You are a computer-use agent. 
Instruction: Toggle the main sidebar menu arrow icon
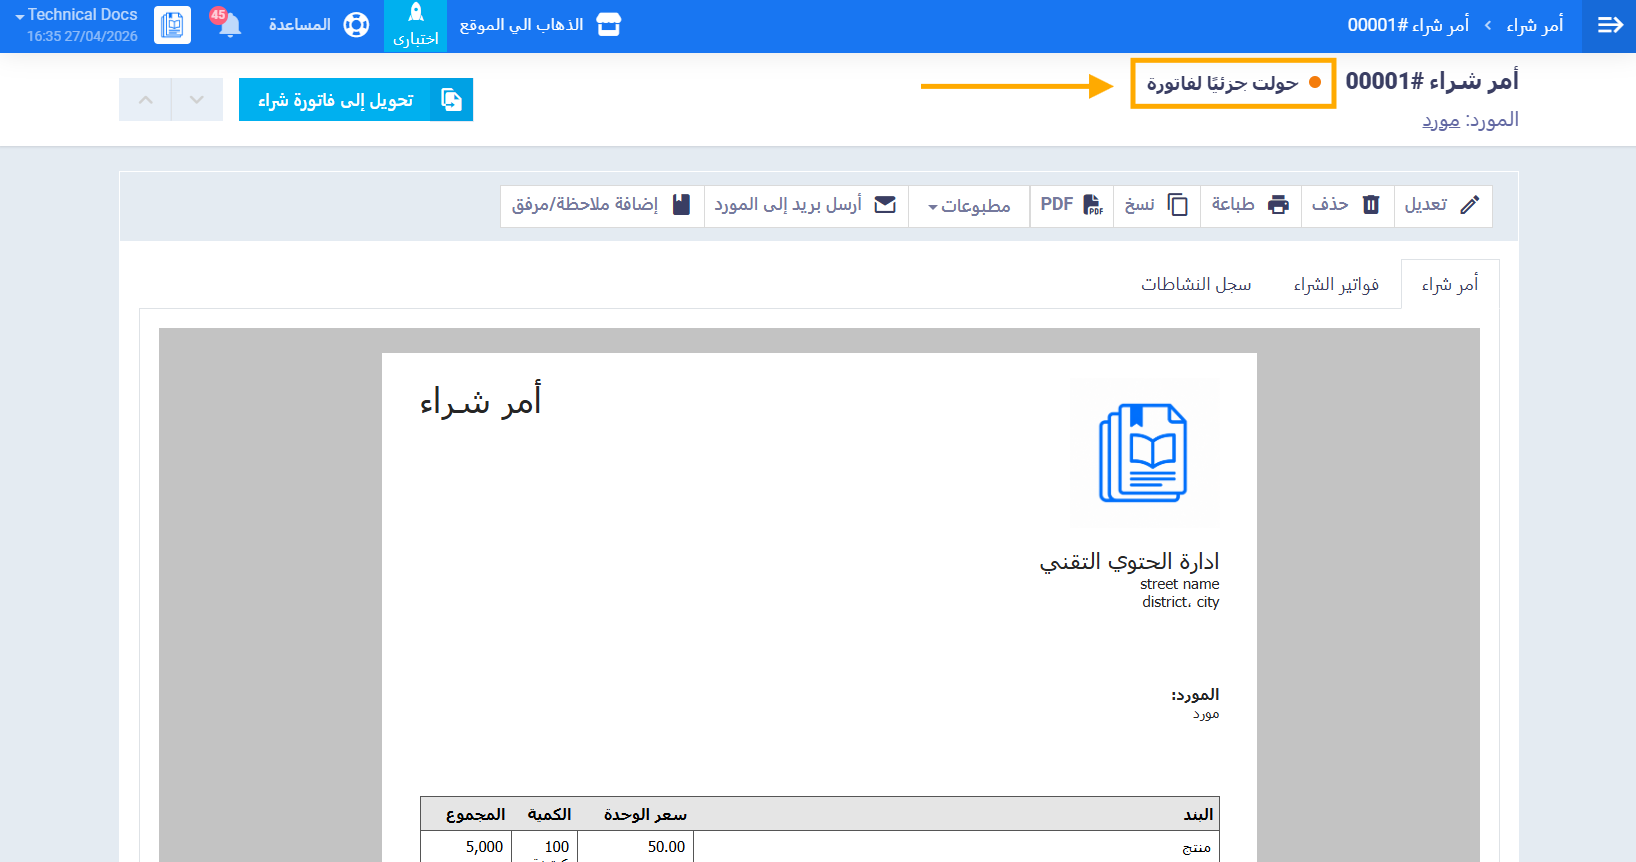[1609, 26]
